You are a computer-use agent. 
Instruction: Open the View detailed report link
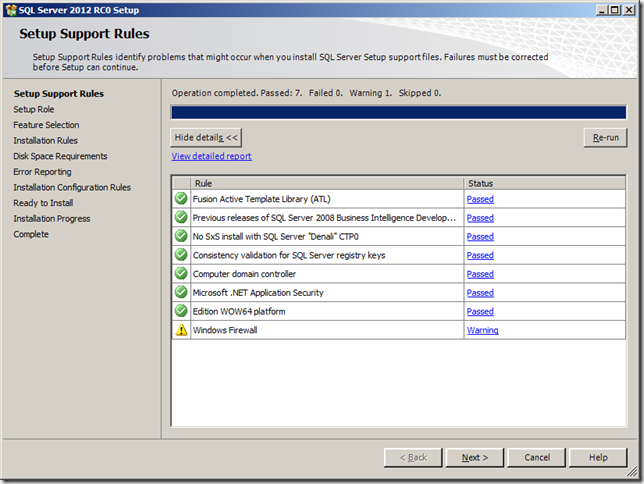(x=211, y=156)
